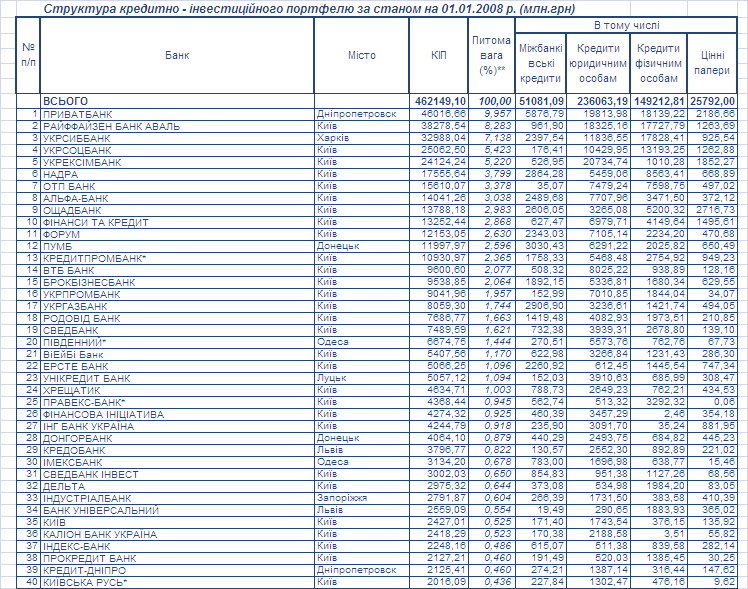748x589 pixels.
Task: Select the УНІКРЕДИТ БАНК cell
Action: click(x=177, y=378)
